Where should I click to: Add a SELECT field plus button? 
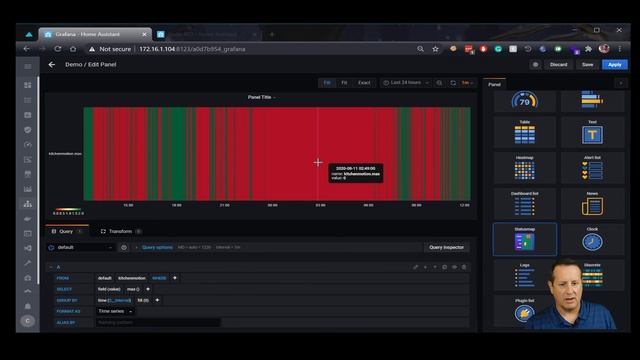[x=148, y=289]
